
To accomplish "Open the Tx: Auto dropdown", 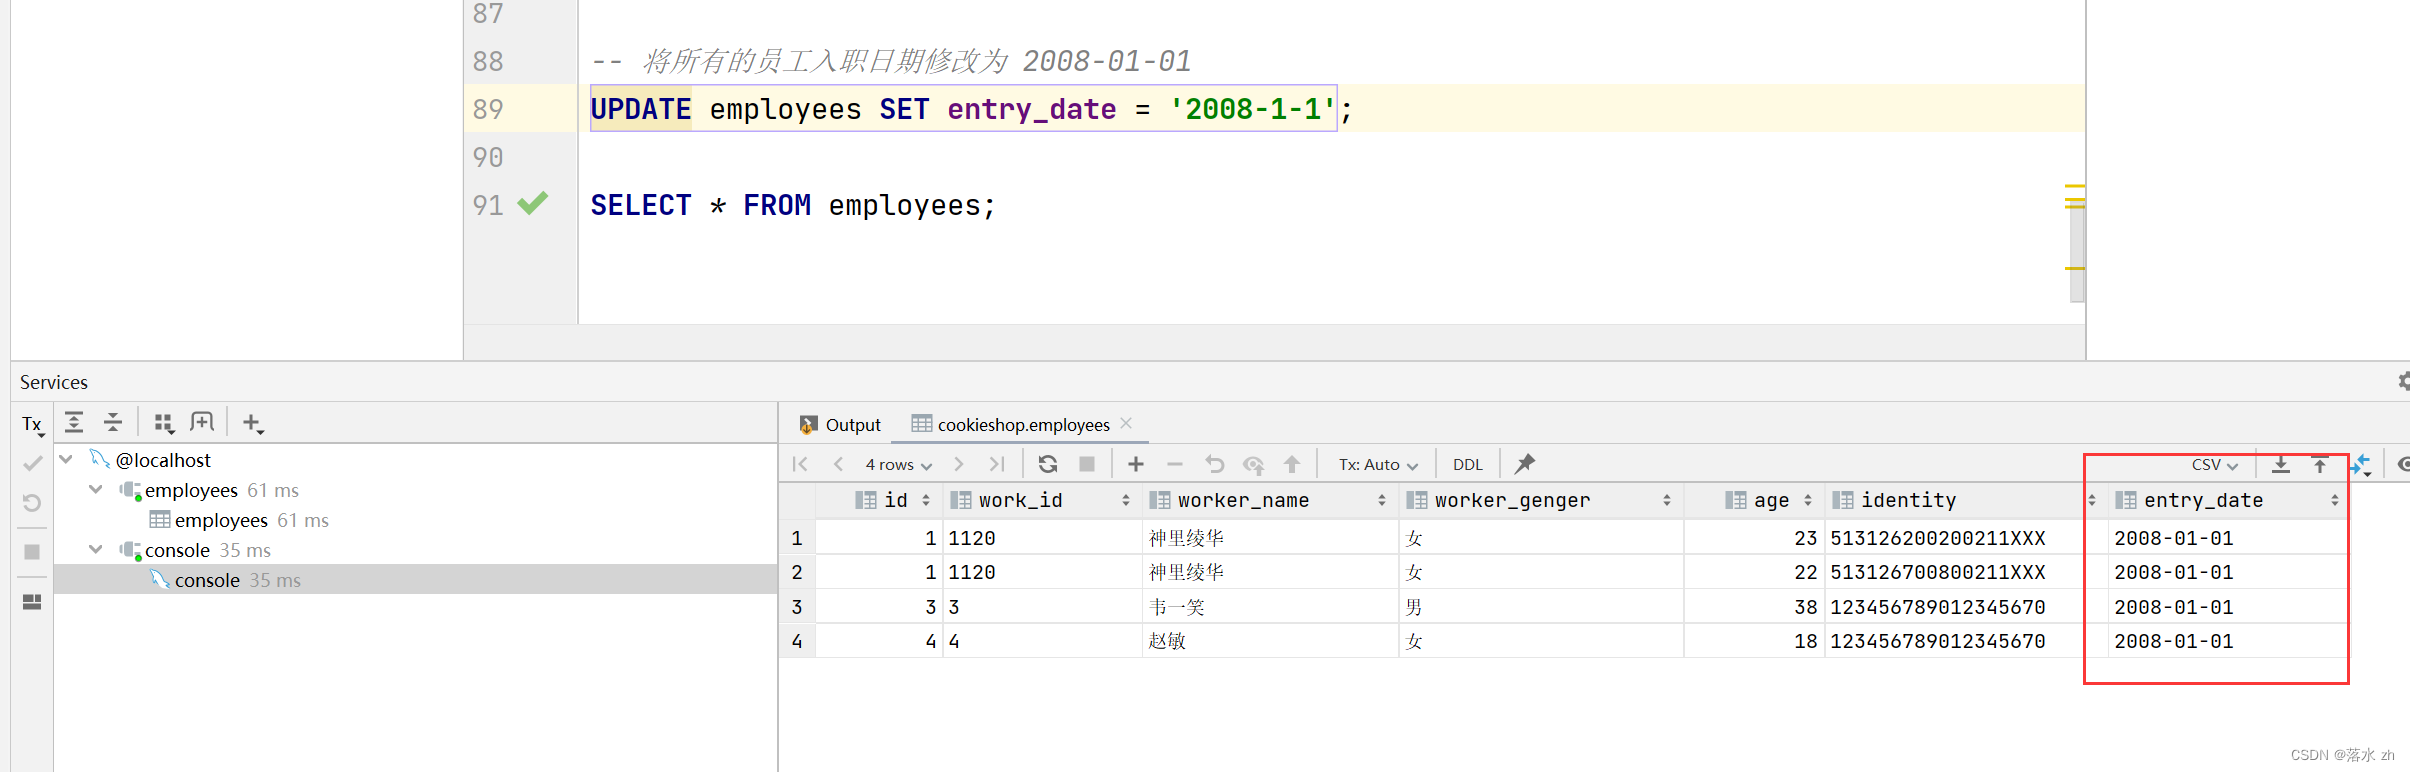I will point(1378,464).
